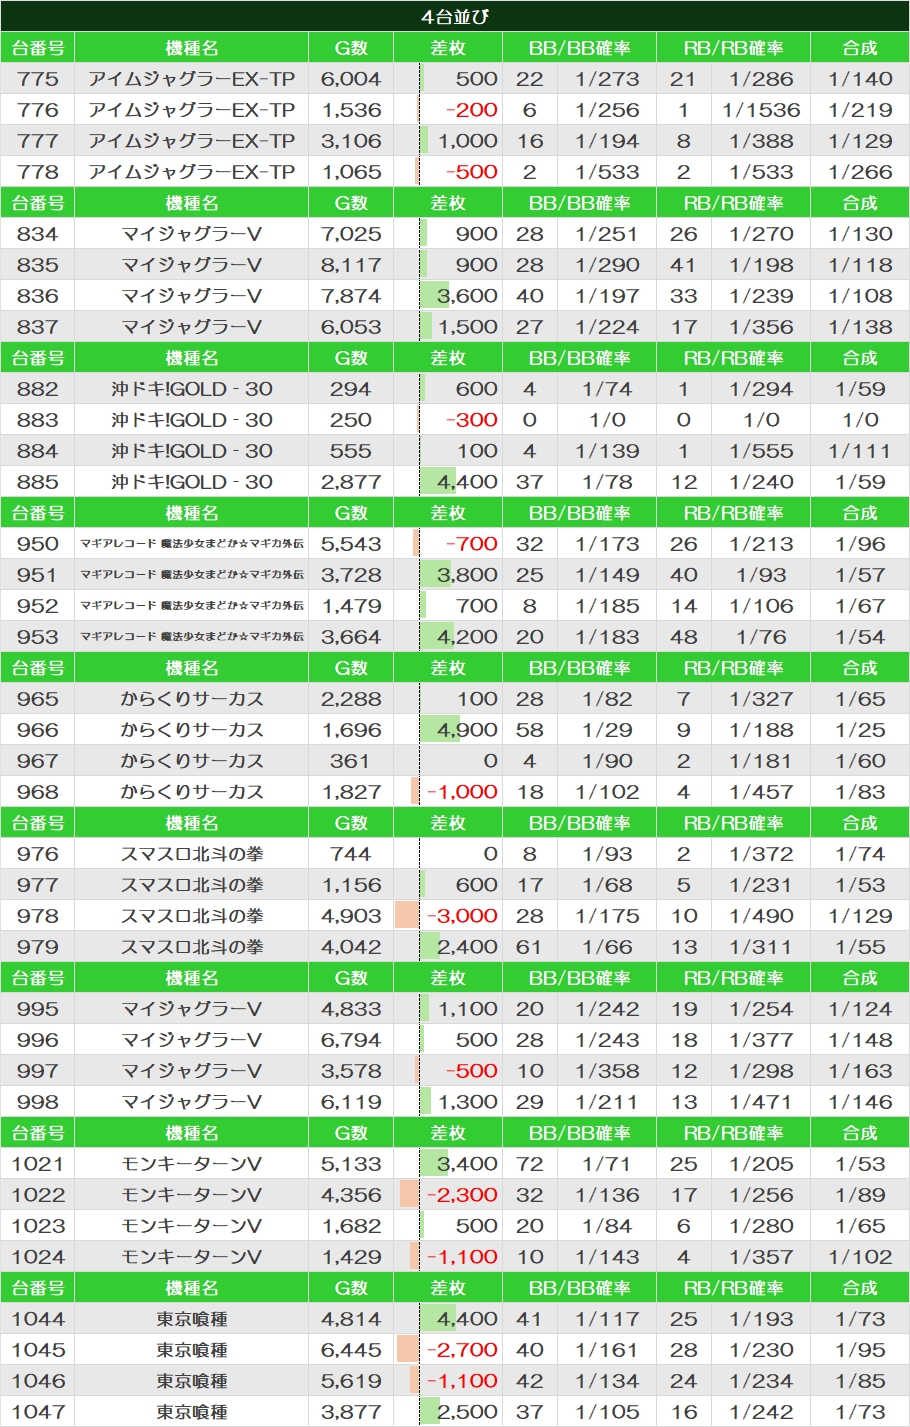Select machine number 952 cell
Screen dimensions: 910x1427
point(38,606)
